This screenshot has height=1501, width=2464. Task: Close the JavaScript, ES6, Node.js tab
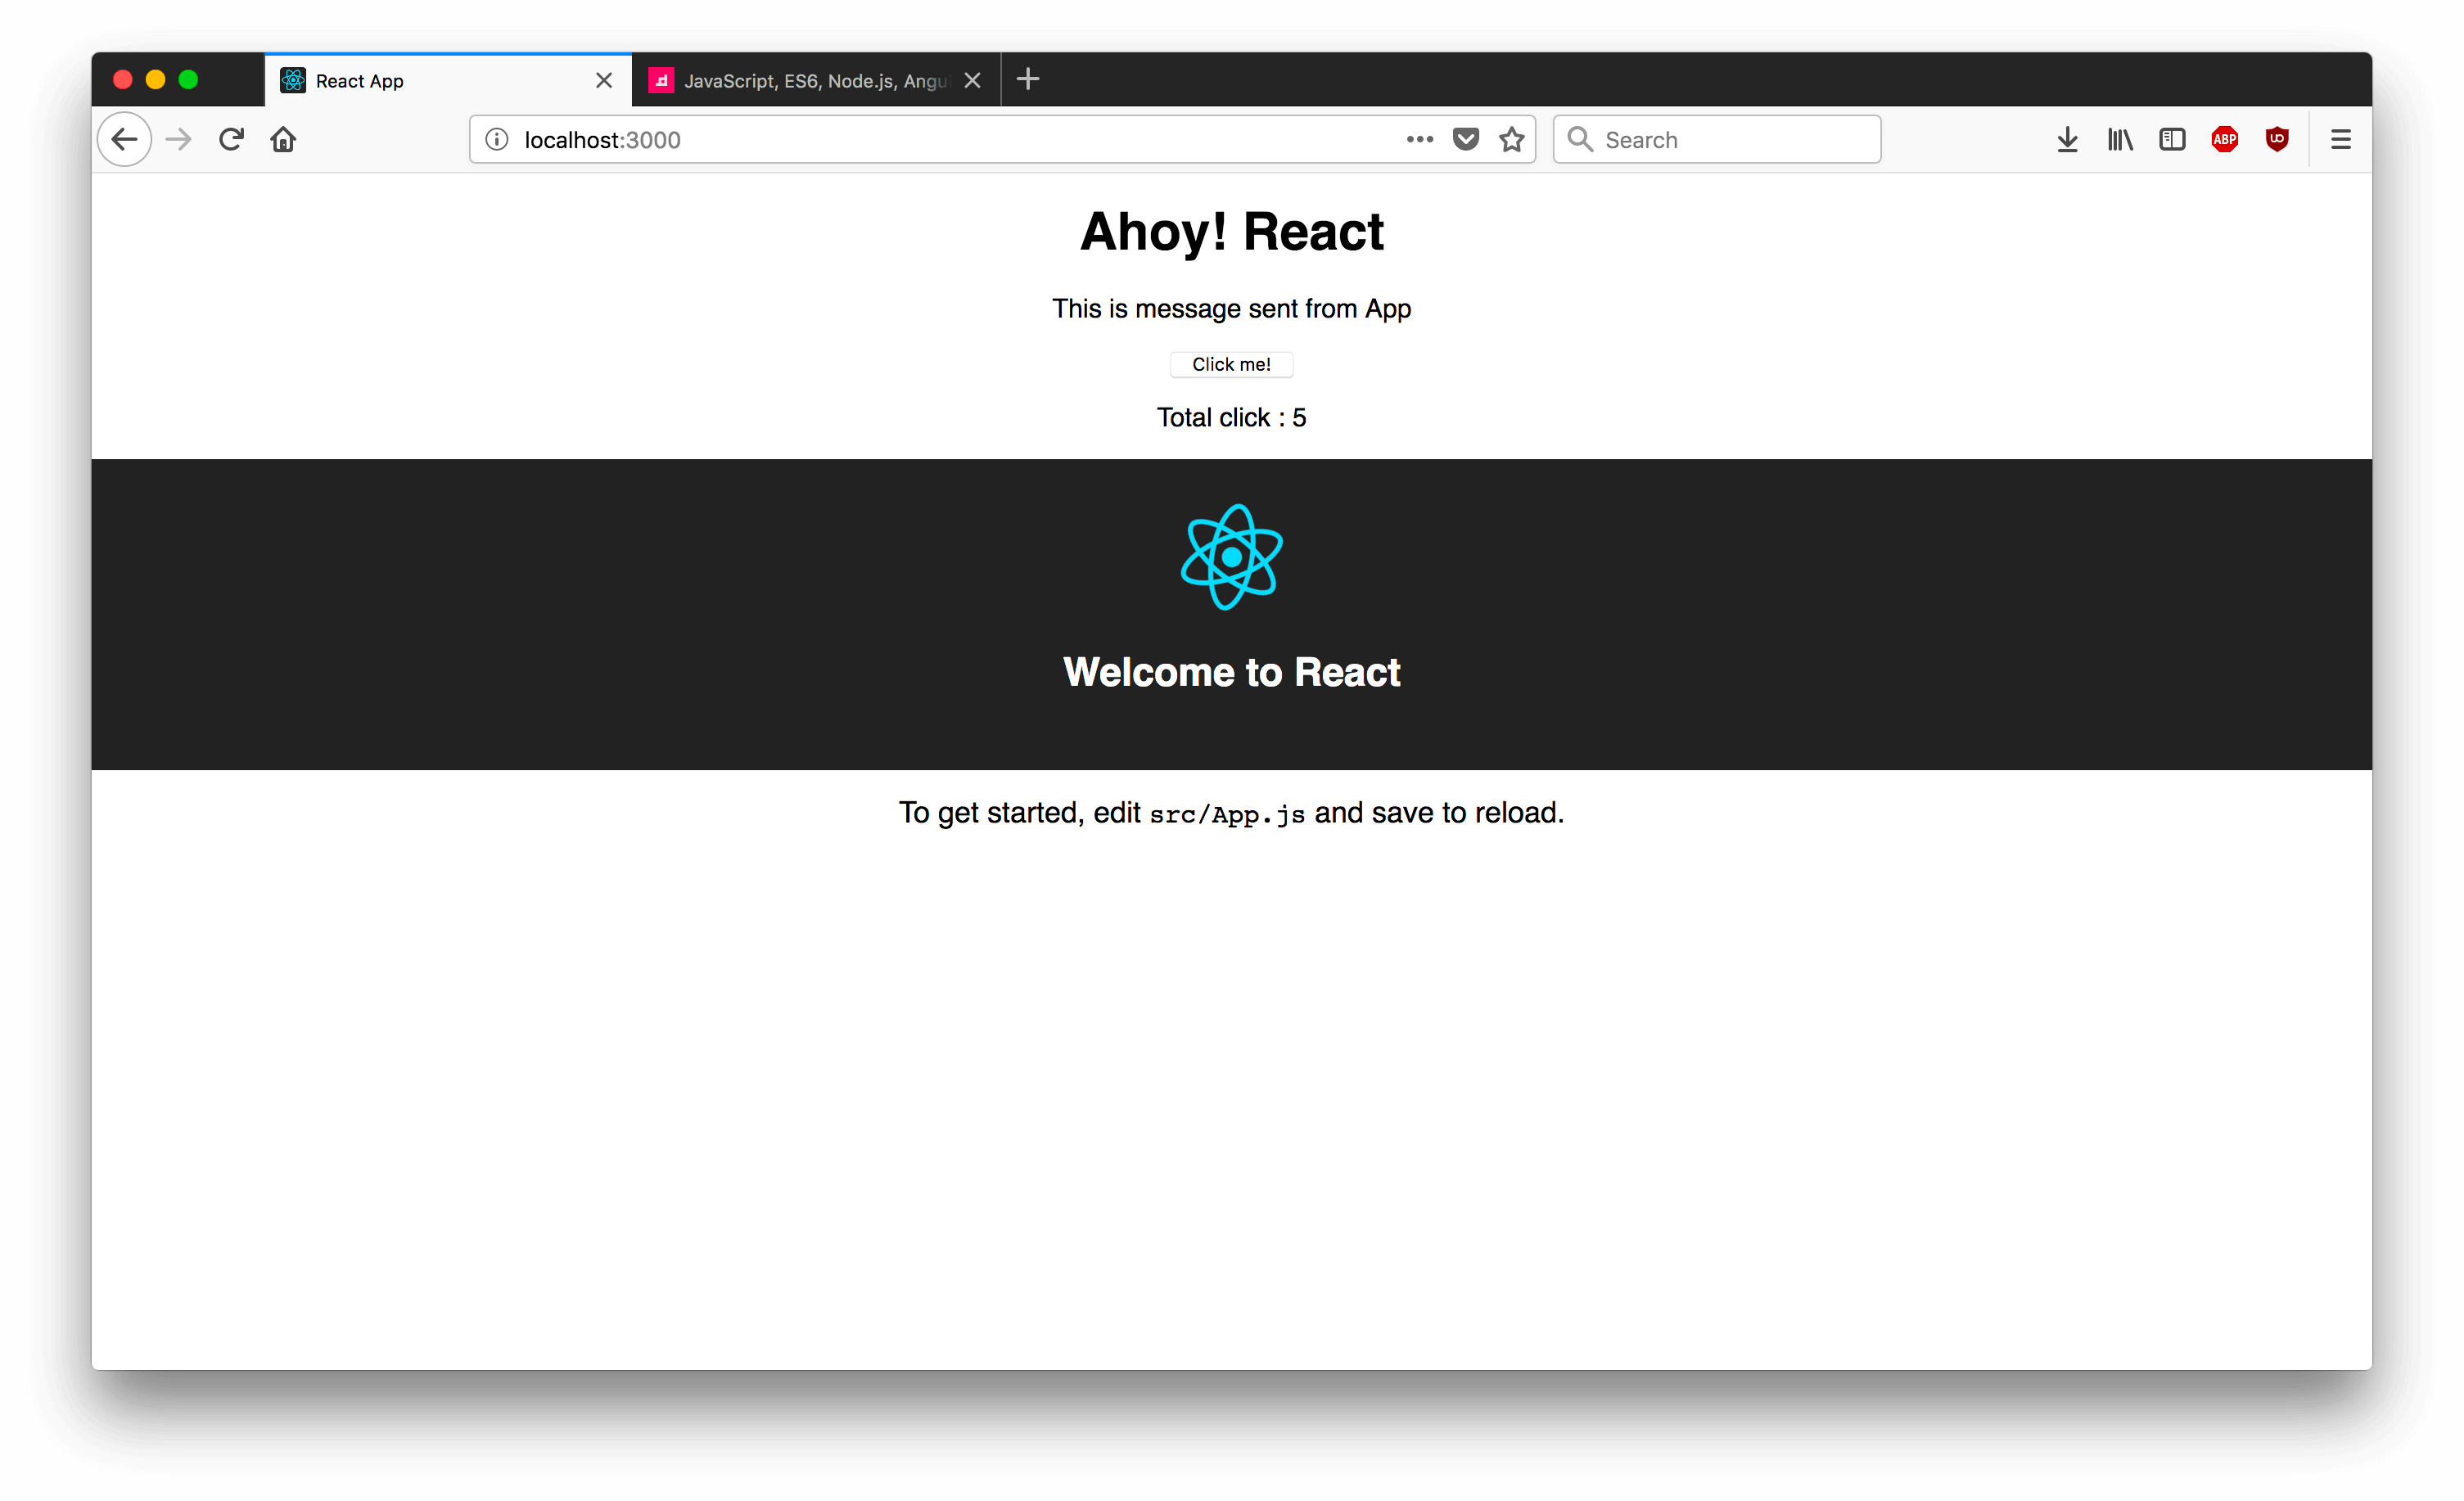pos(972,80)
